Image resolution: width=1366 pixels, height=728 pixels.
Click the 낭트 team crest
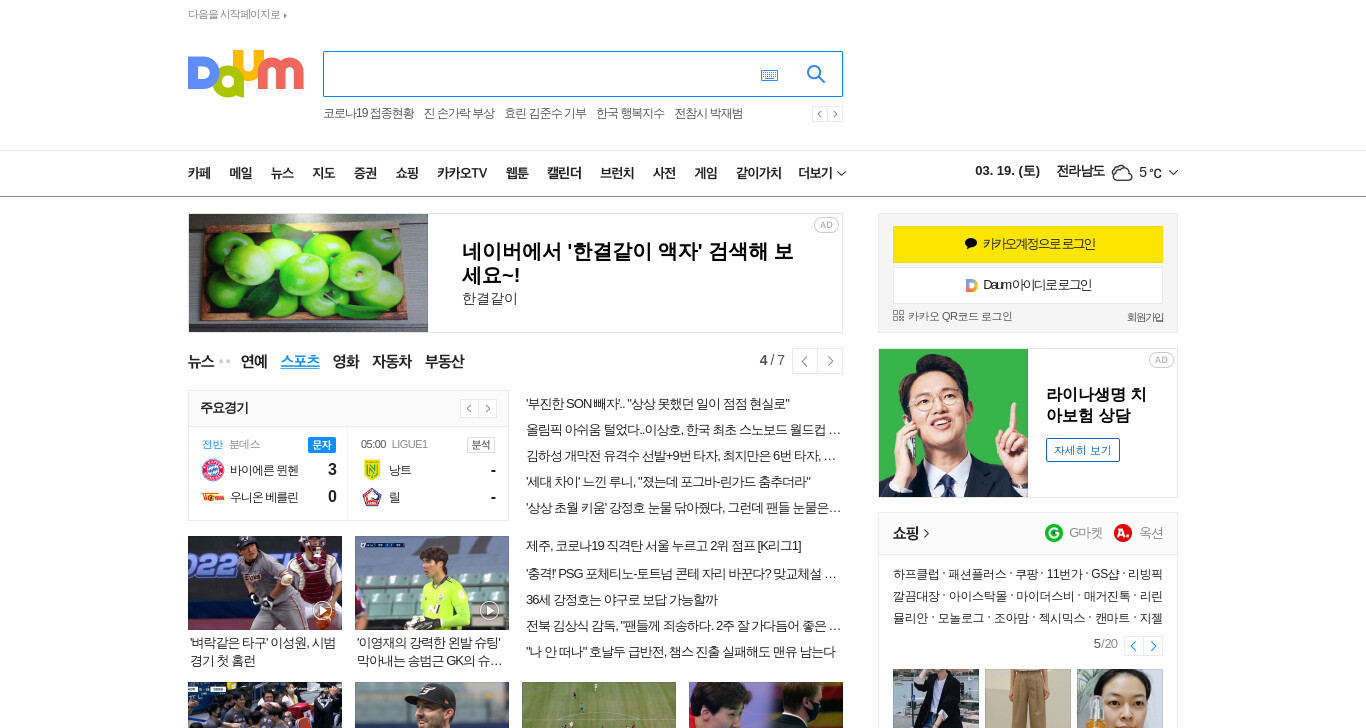pyautogui.click(x=372, y=470)
